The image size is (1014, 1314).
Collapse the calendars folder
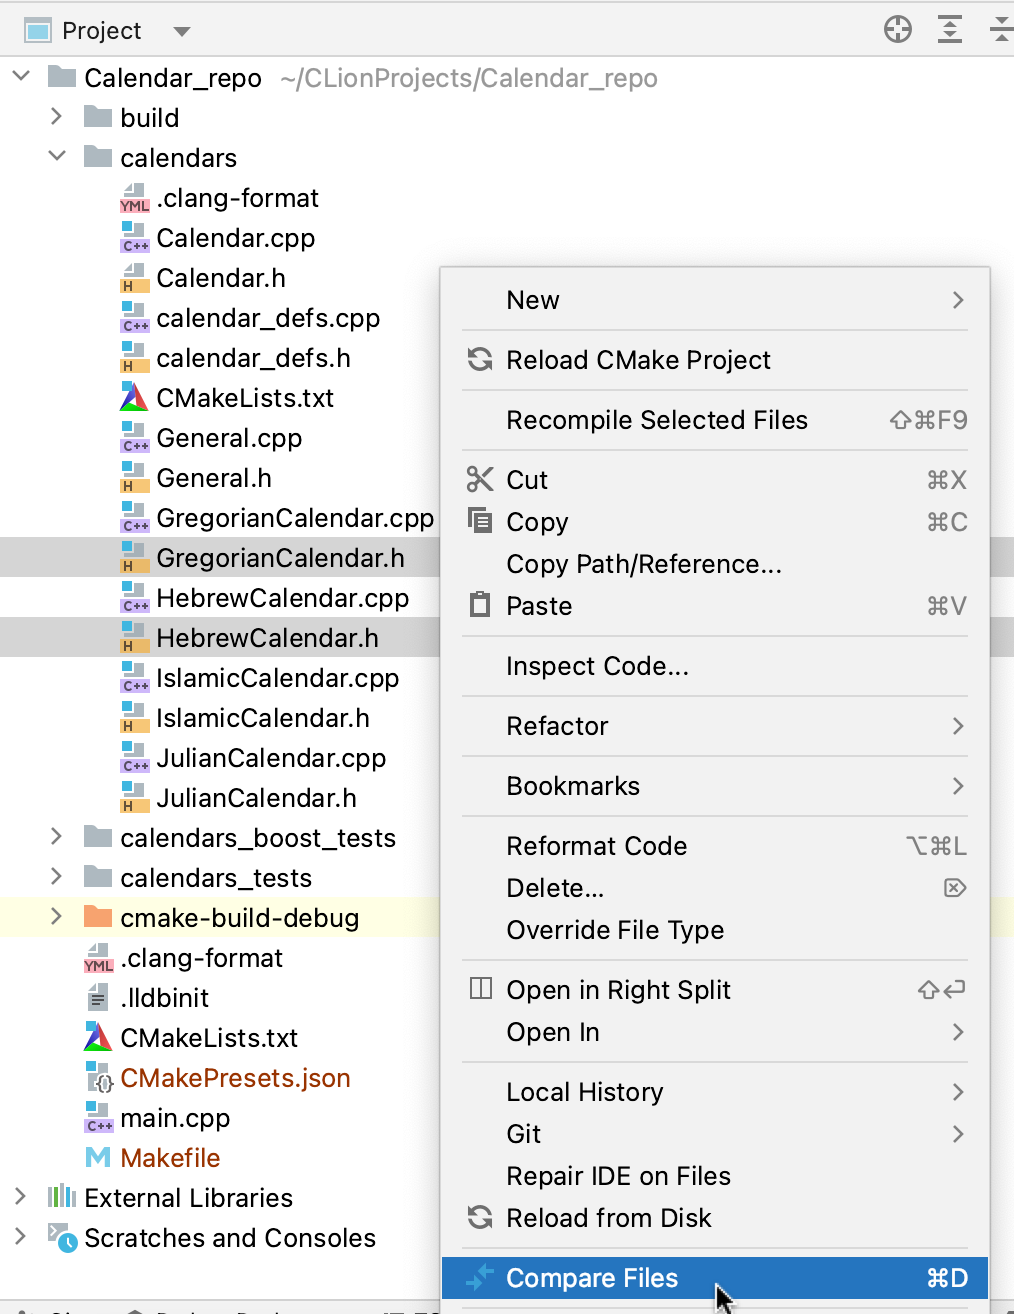pos(57,157)
